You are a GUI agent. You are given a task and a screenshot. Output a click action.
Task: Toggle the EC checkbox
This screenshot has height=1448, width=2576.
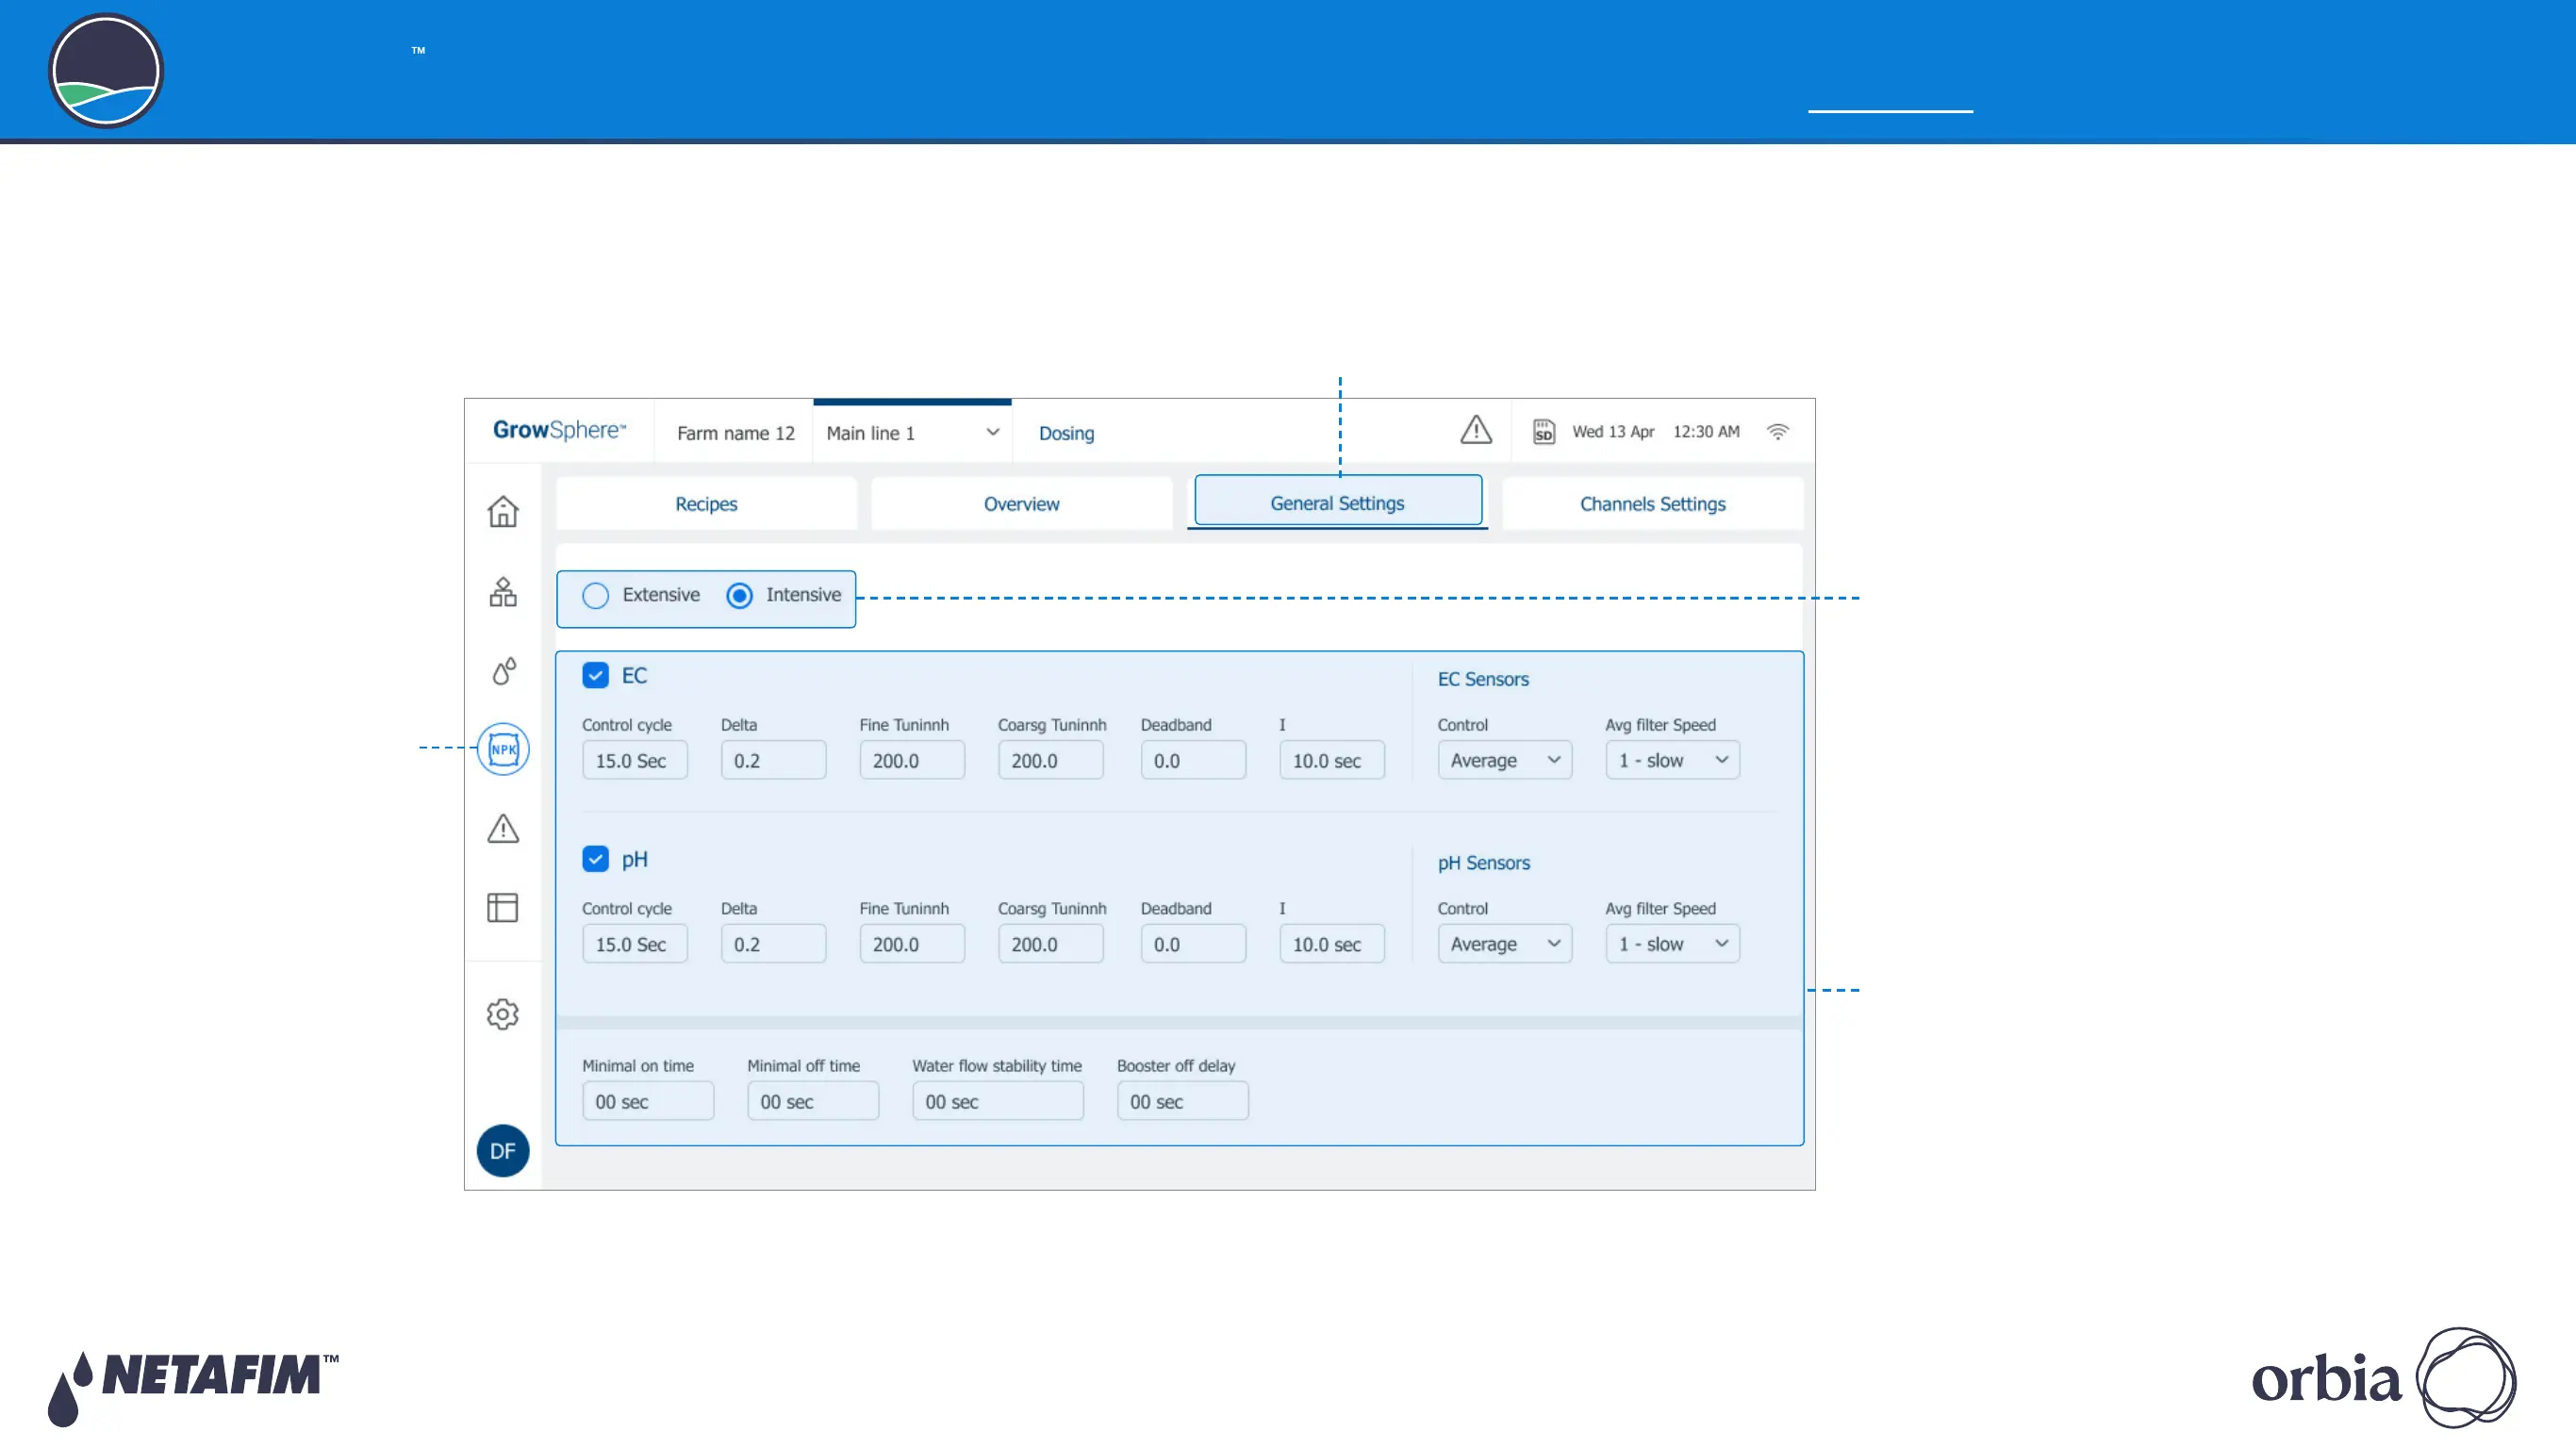coord(595,676)
